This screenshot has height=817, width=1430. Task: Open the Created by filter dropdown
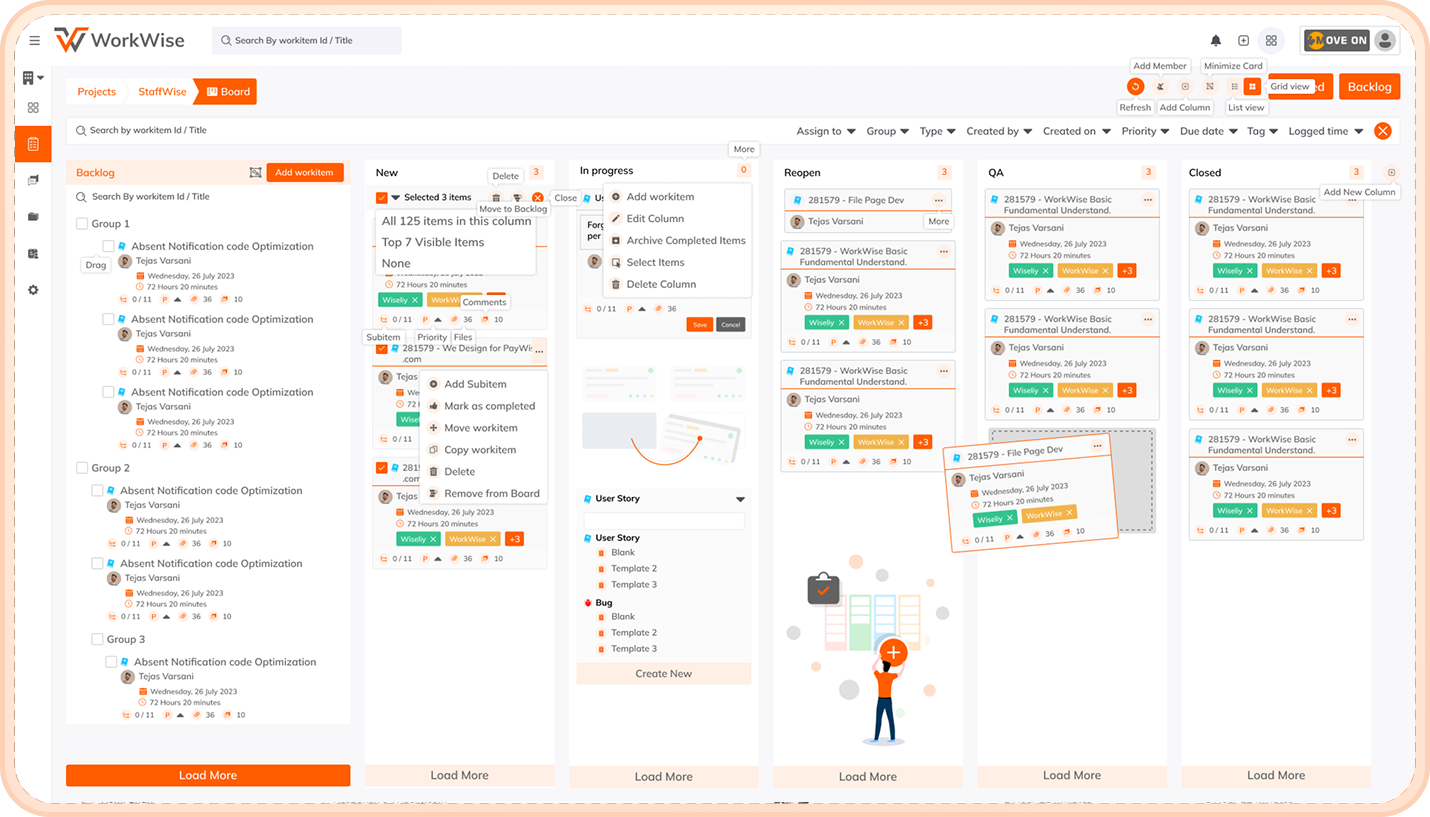tap(999, 131)
